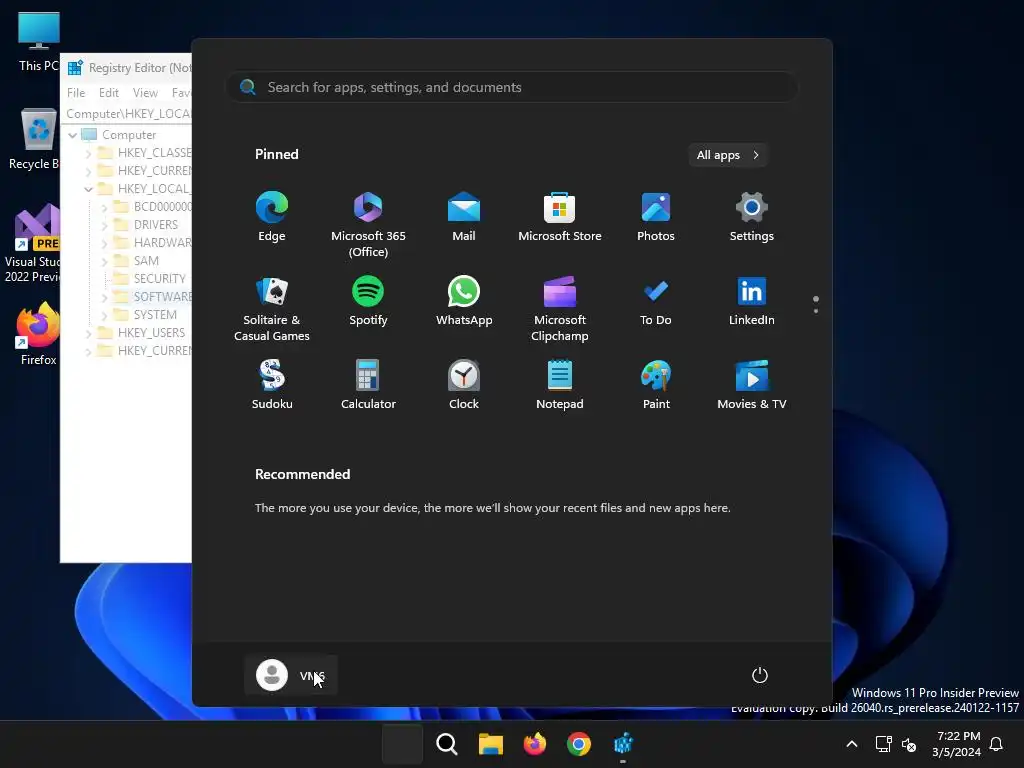Screen dimensions: 1024x768
Task: Open network status tray icon
Action: 883,744
